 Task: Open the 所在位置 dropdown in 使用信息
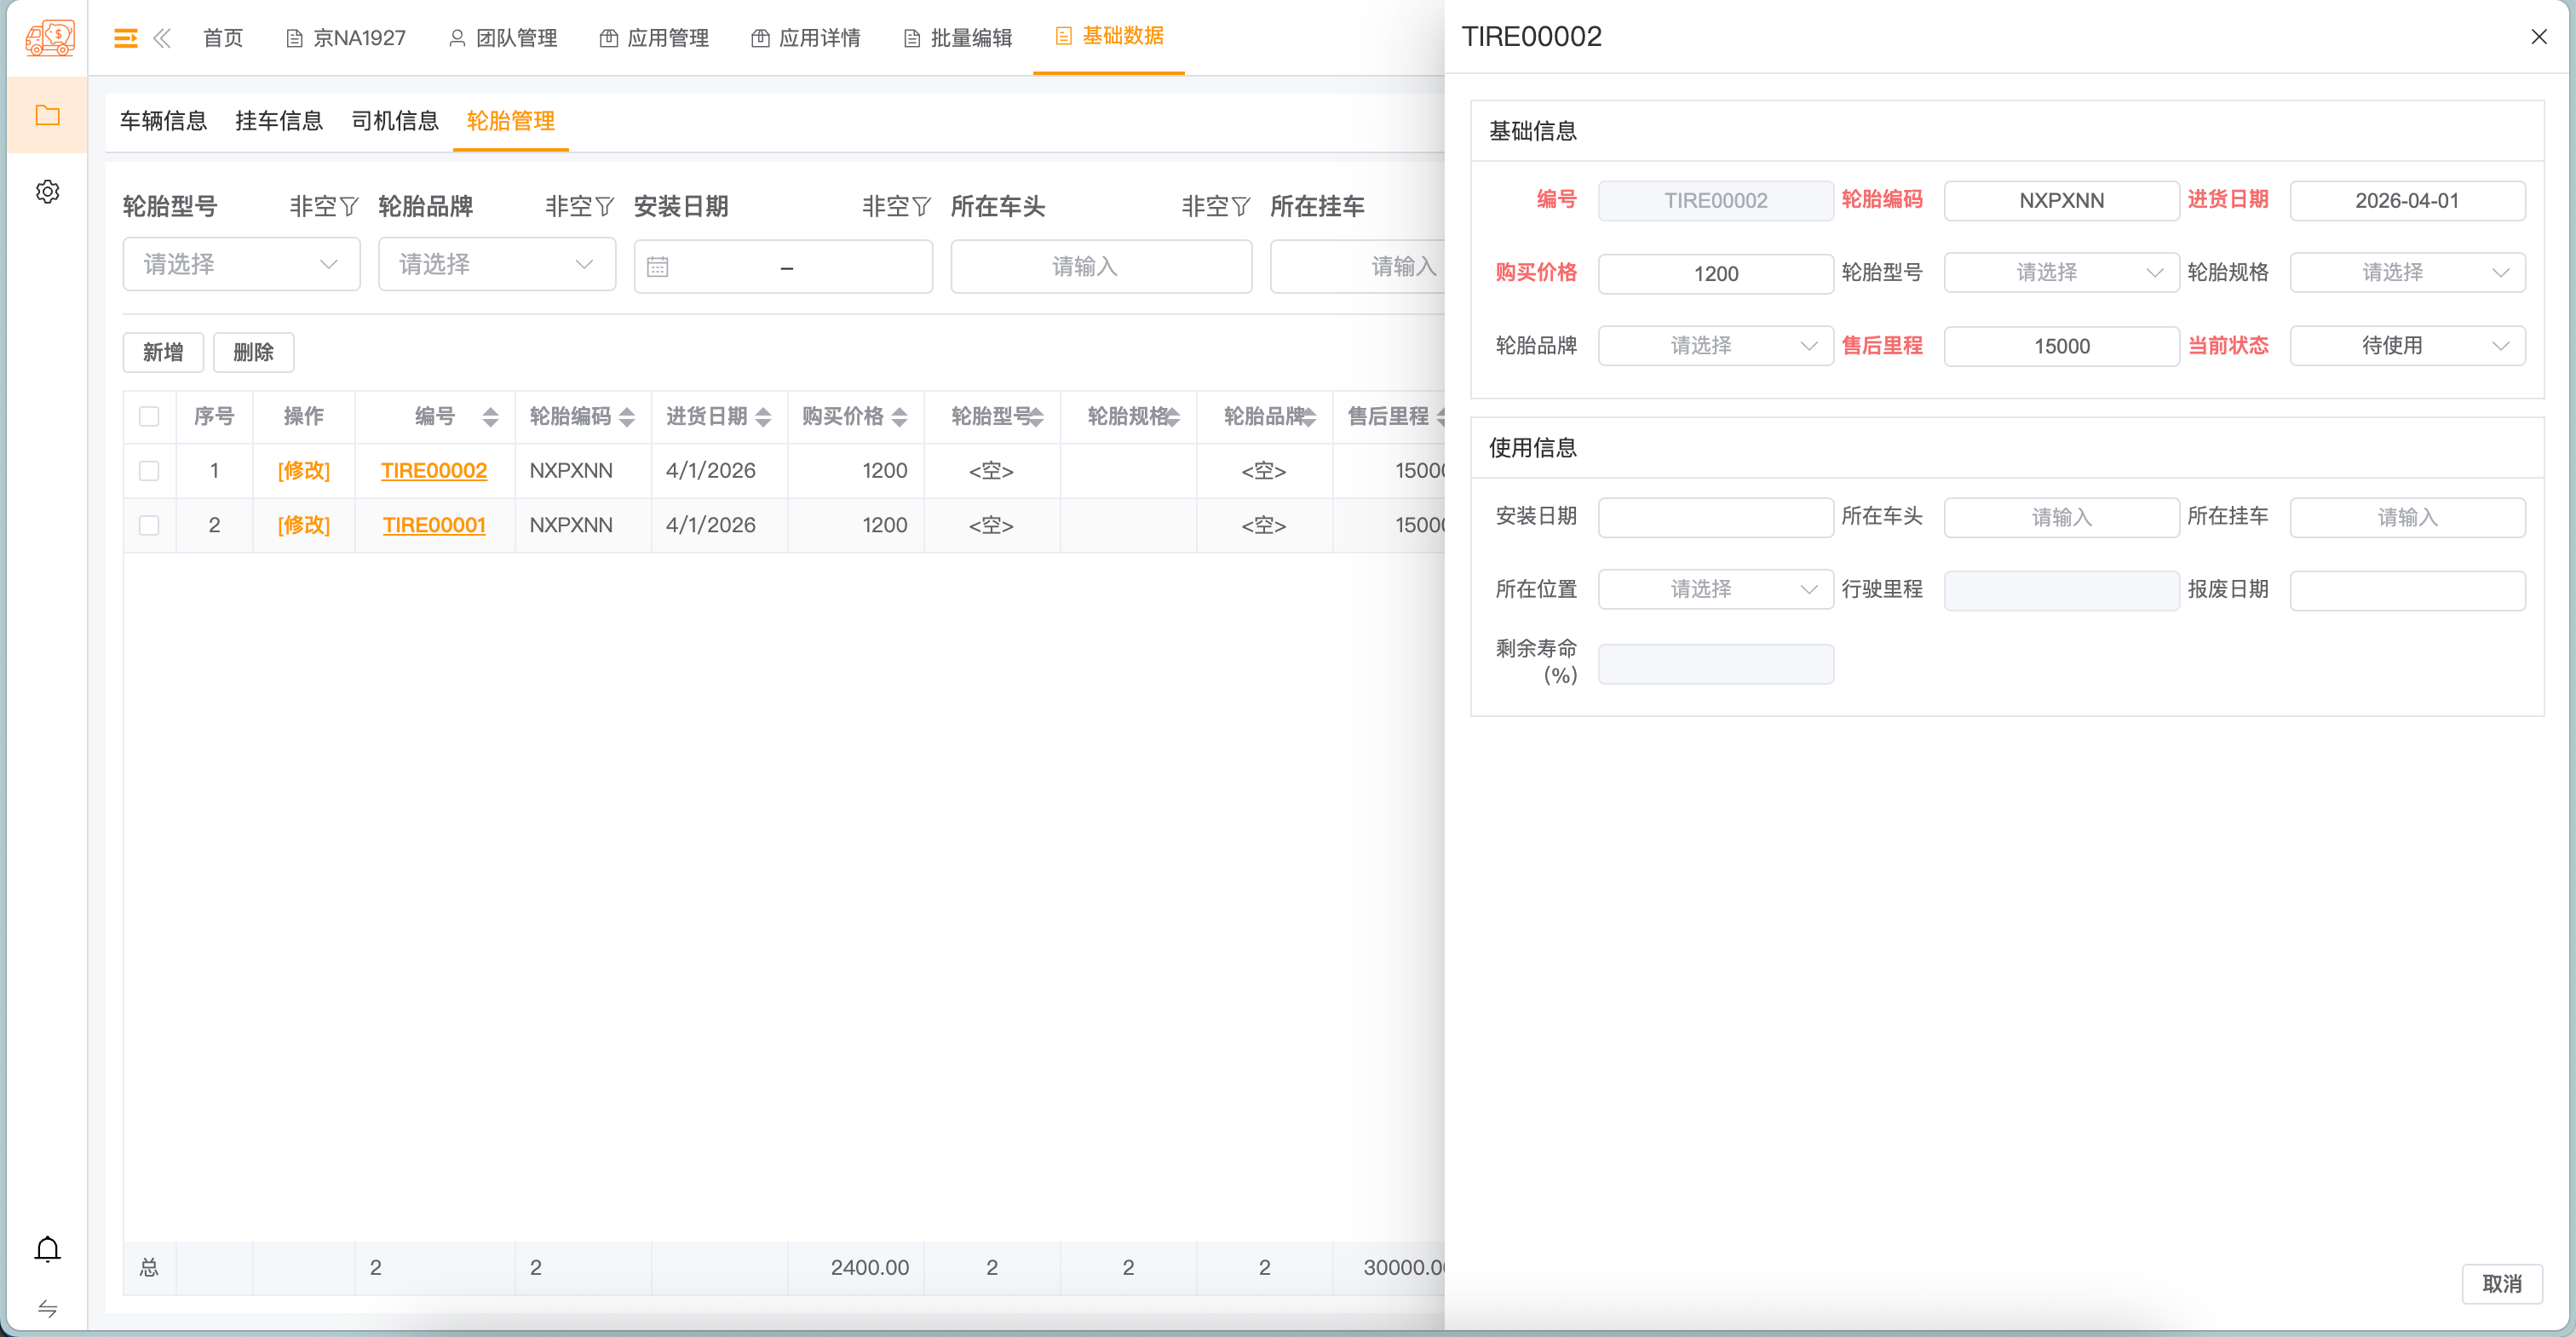coord(1714,589)
